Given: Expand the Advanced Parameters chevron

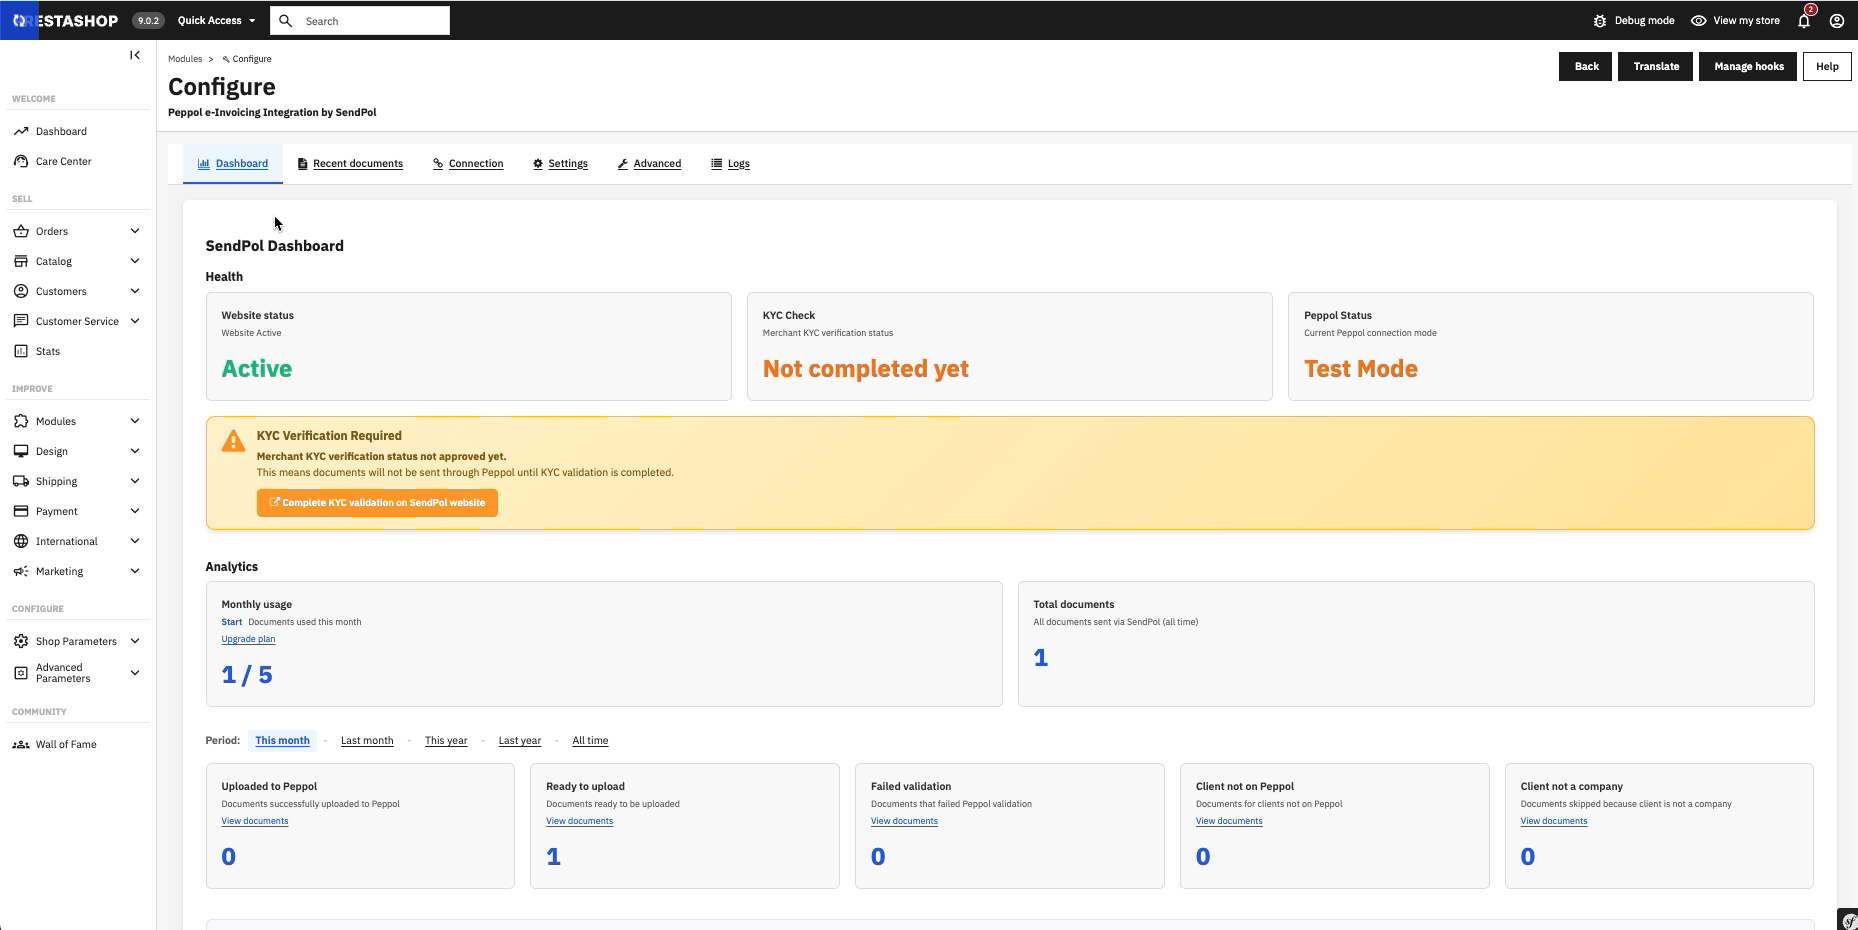Looking at the screenshot, I should pyautogui.click(x=135, y=673).
